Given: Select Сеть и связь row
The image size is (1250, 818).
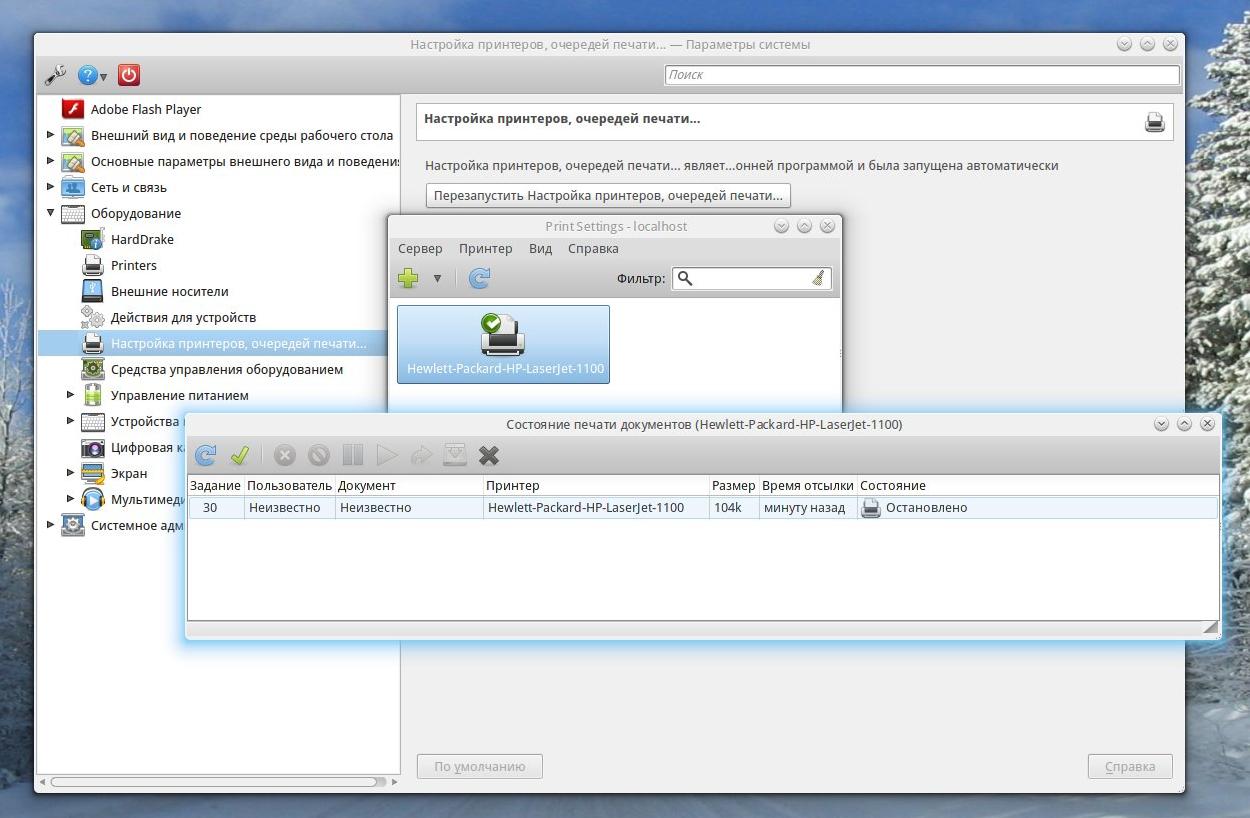Looking at the screenshot, I should 128,187.
